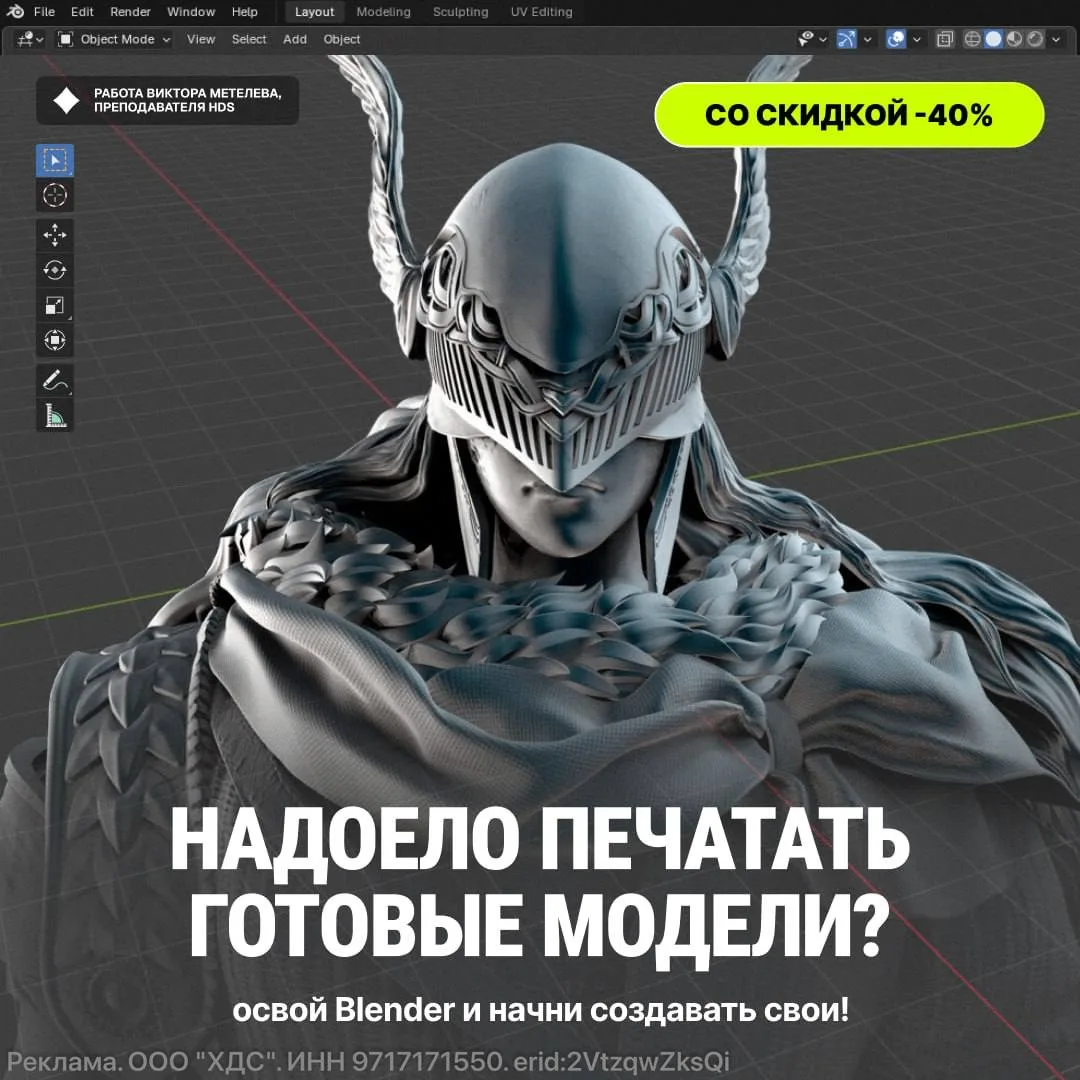Select the Measure tool
This screenshot has width=1080, height=1080.
pyautogui.click(x=54, y=415)
